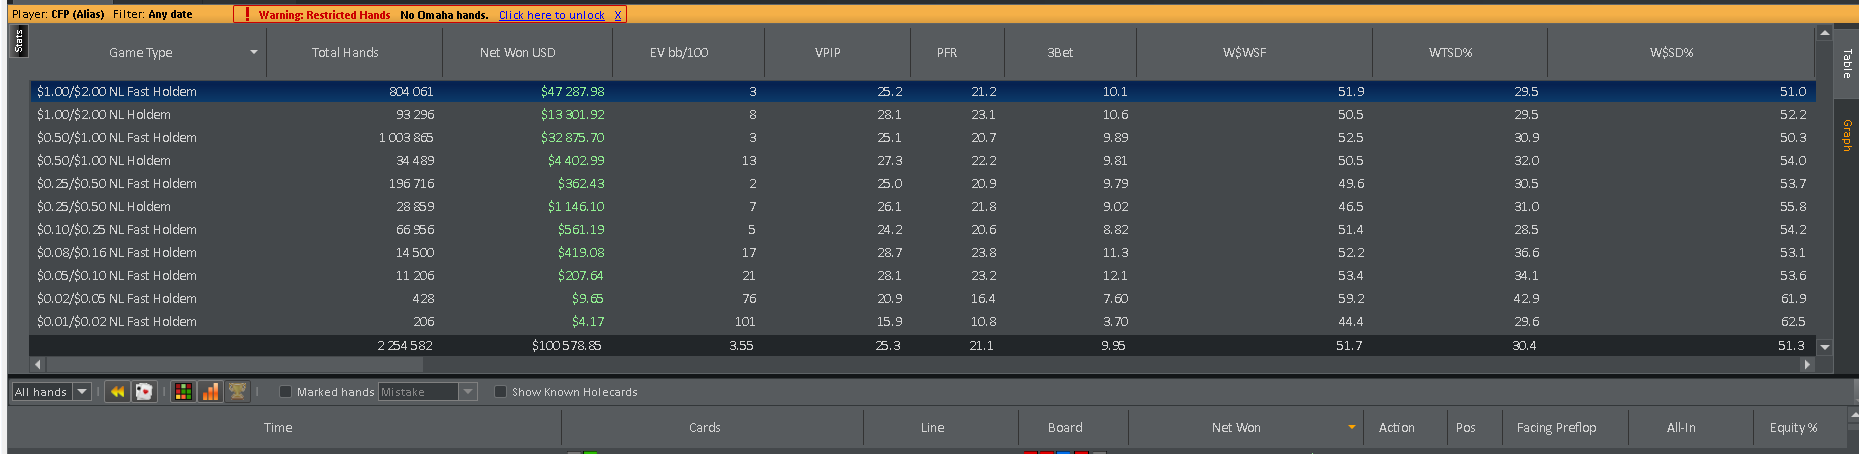This screenshot has height=454, width=1859.
Task: Click the orange sort arrow on Net Won
Action: (x=1352, y=427)
